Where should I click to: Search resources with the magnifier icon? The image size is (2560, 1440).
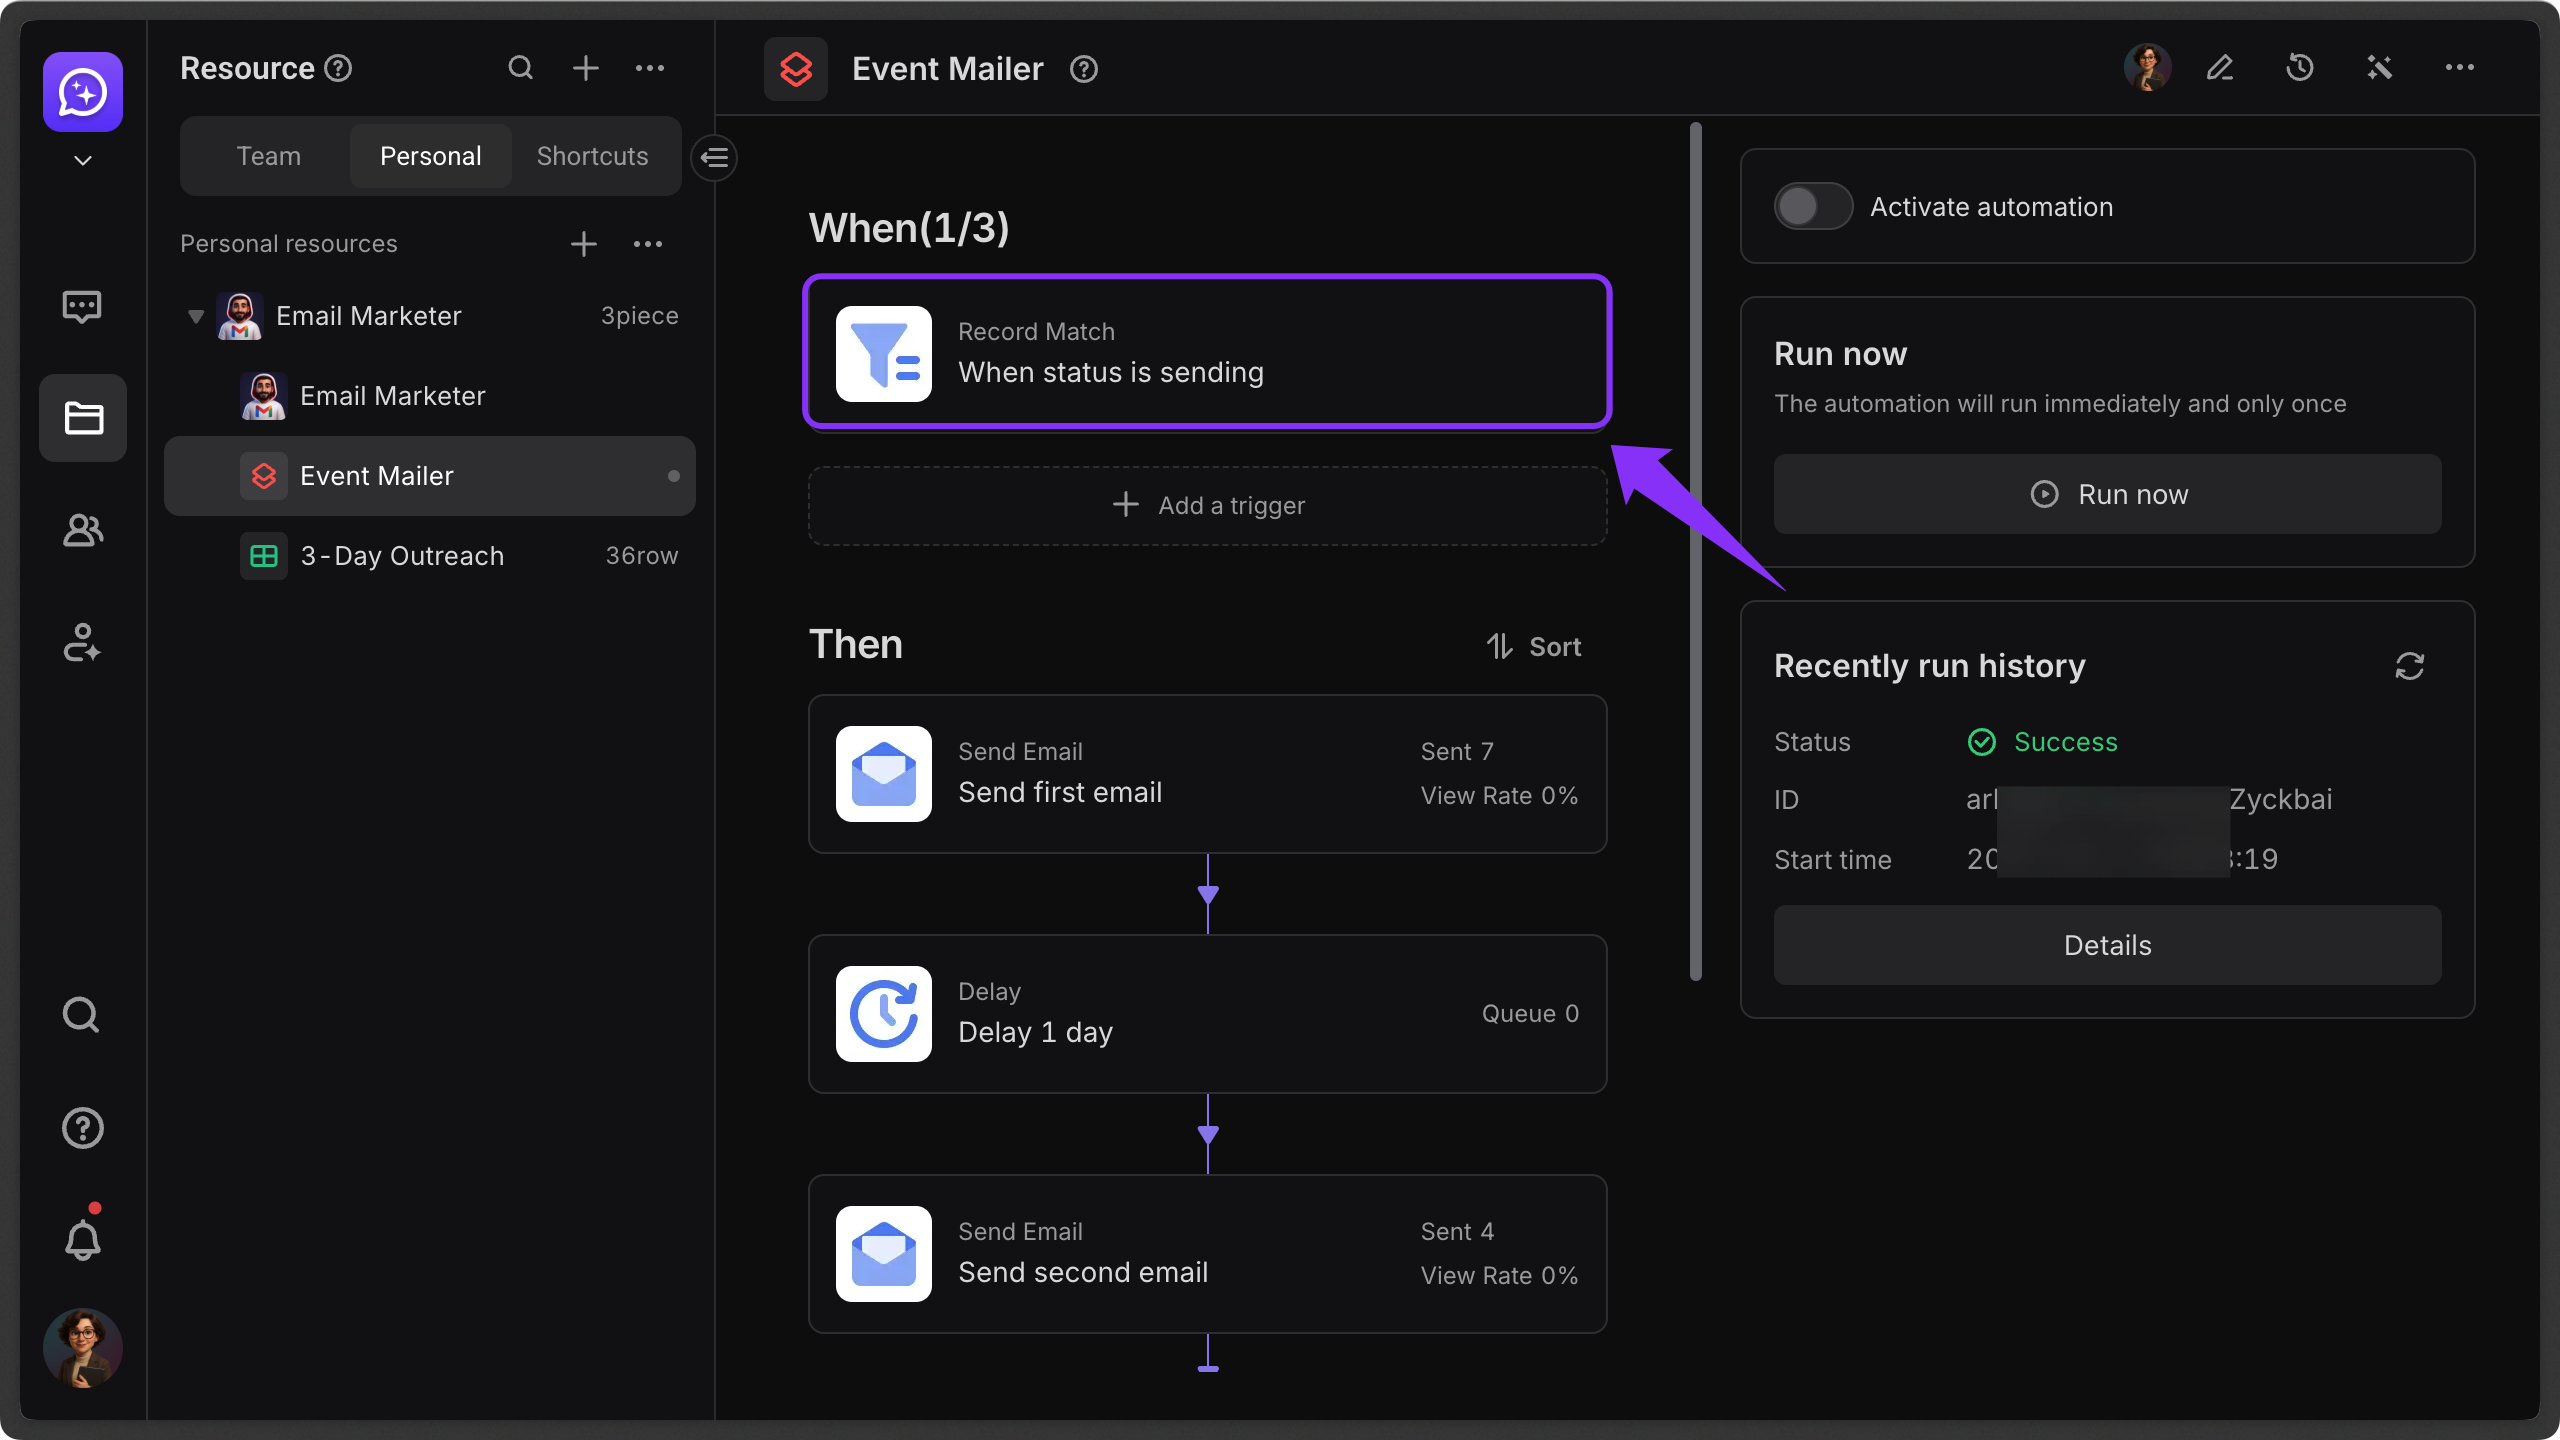pyautogui.click(x=521, y=68)
